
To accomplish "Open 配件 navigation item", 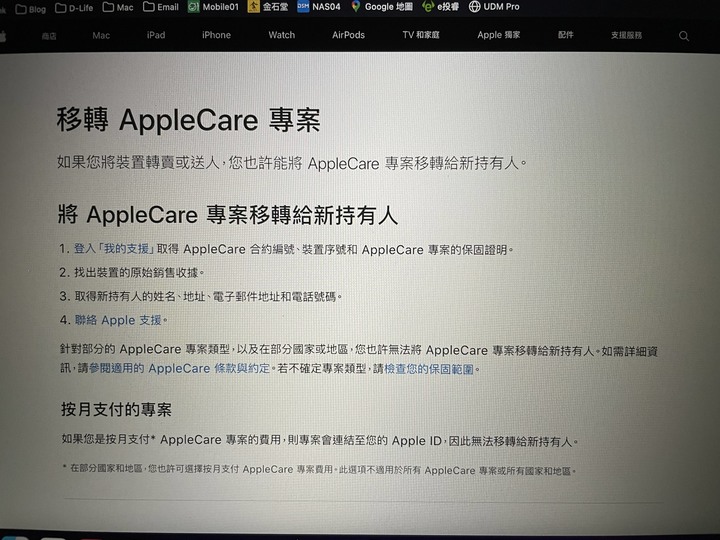I will [566, 35].
